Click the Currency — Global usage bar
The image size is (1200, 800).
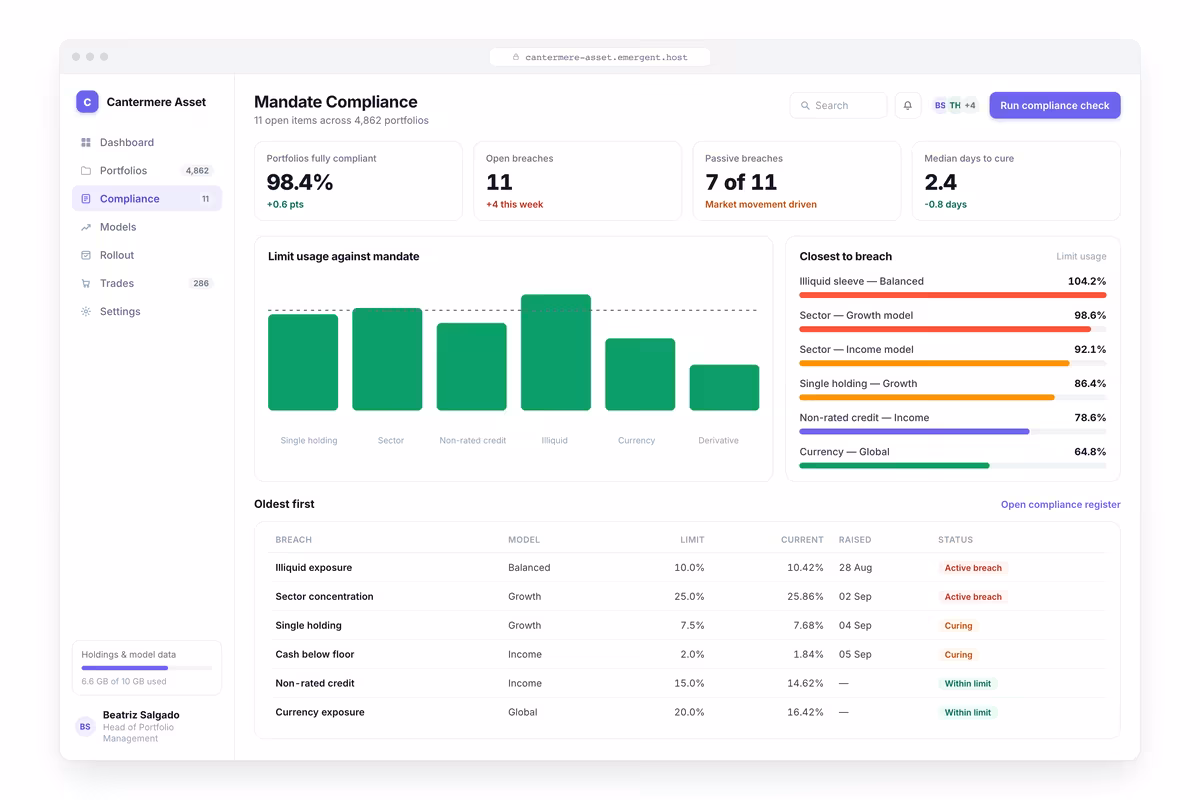(953, 465)
